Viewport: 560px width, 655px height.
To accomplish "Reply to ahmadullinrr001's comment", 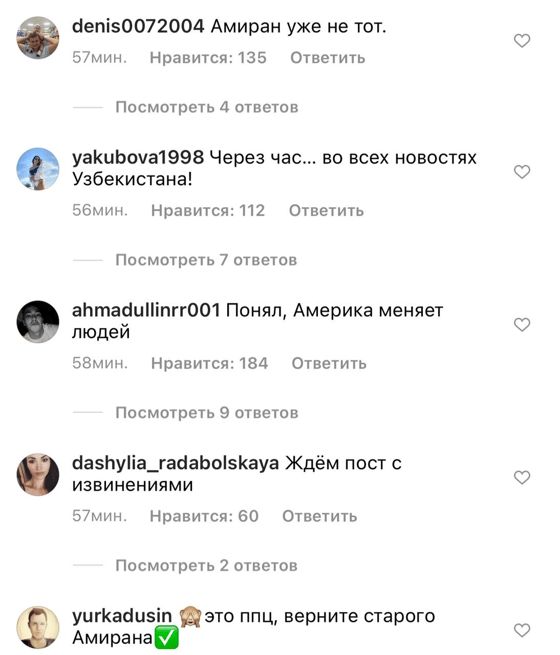I will (x=329, y=363).
